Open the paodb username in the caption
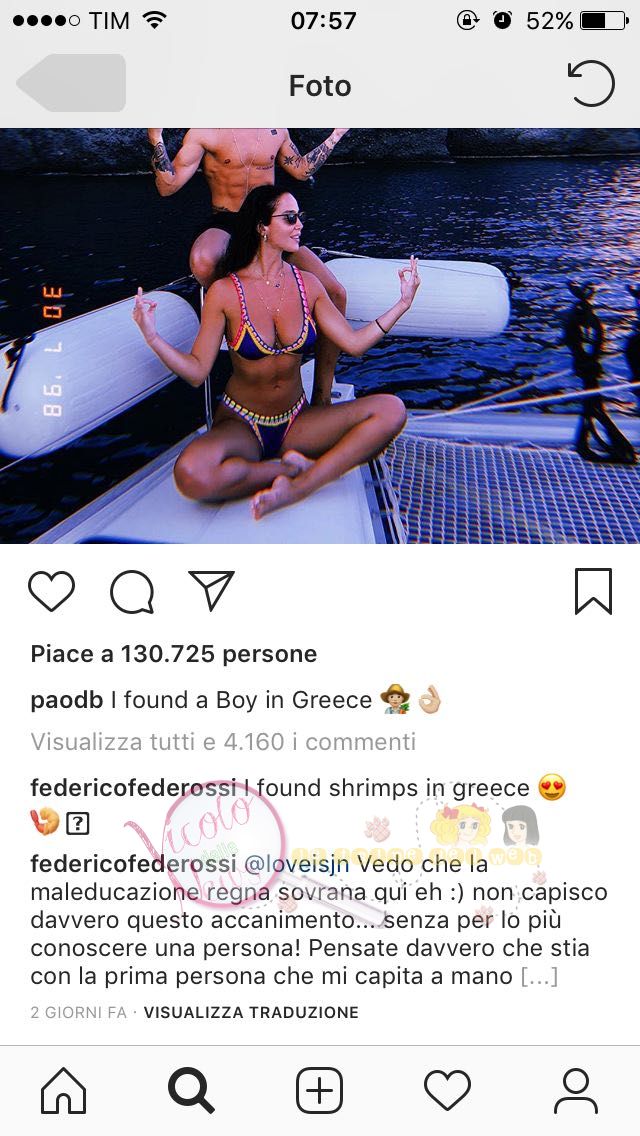This screenshot has width=640, height=1136. coord(67,700)
